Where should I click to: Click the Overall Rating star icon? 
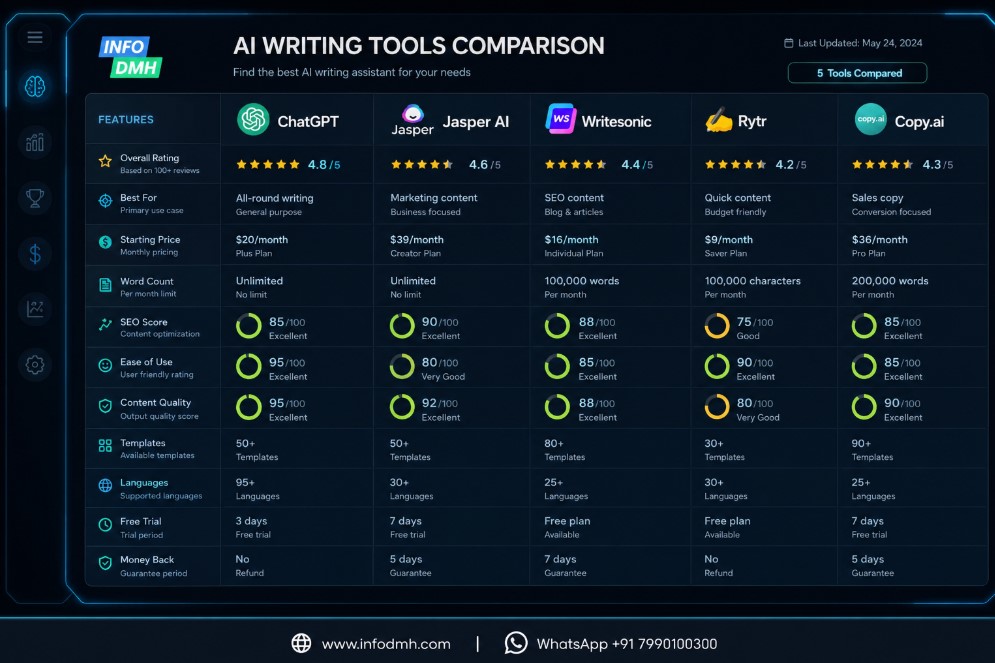(x=105, y=161)
